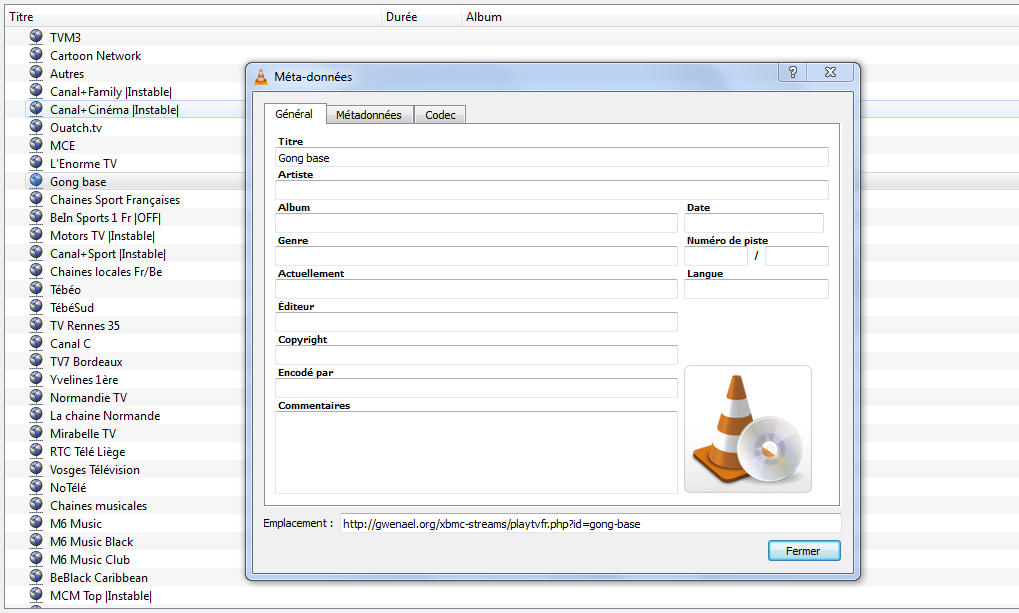The width and height of the screenshot is (1019, 613).
Task: Click the globe icon for Canal+Sport |Instable|
Action: [36, 252]
